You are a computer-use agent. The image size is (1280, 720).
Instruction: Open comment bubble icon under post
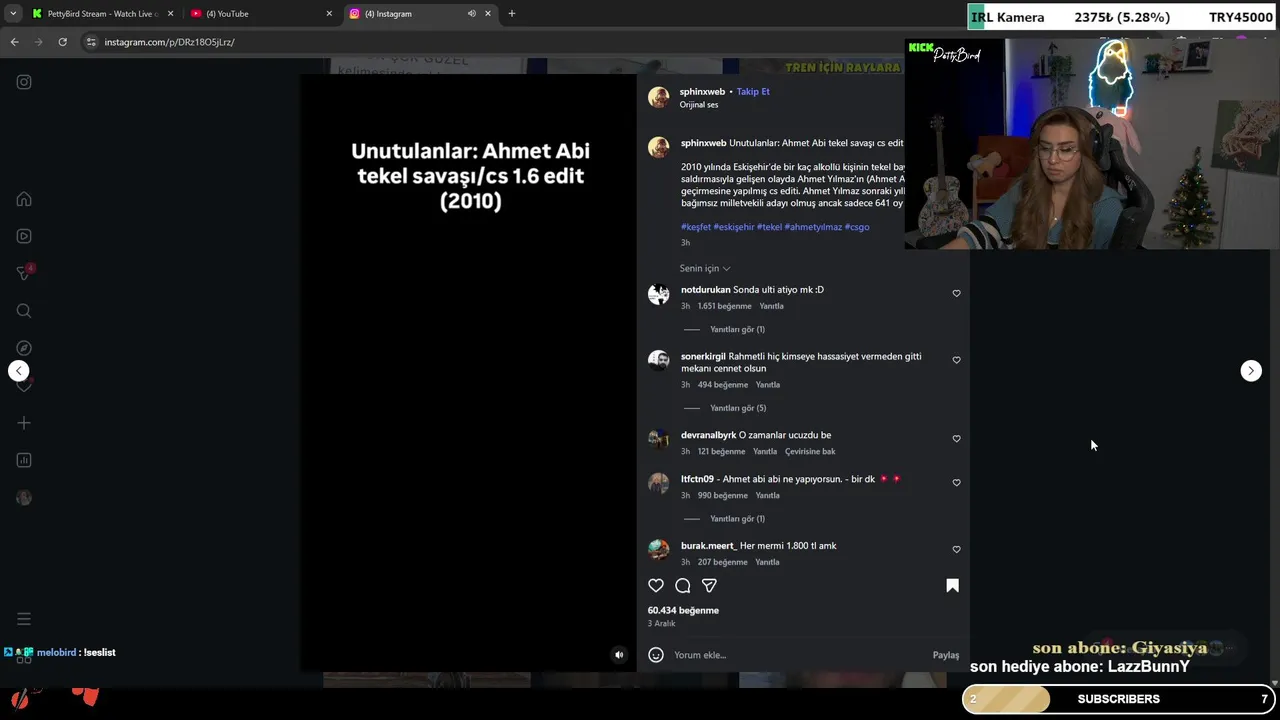[x=683, y=585]
